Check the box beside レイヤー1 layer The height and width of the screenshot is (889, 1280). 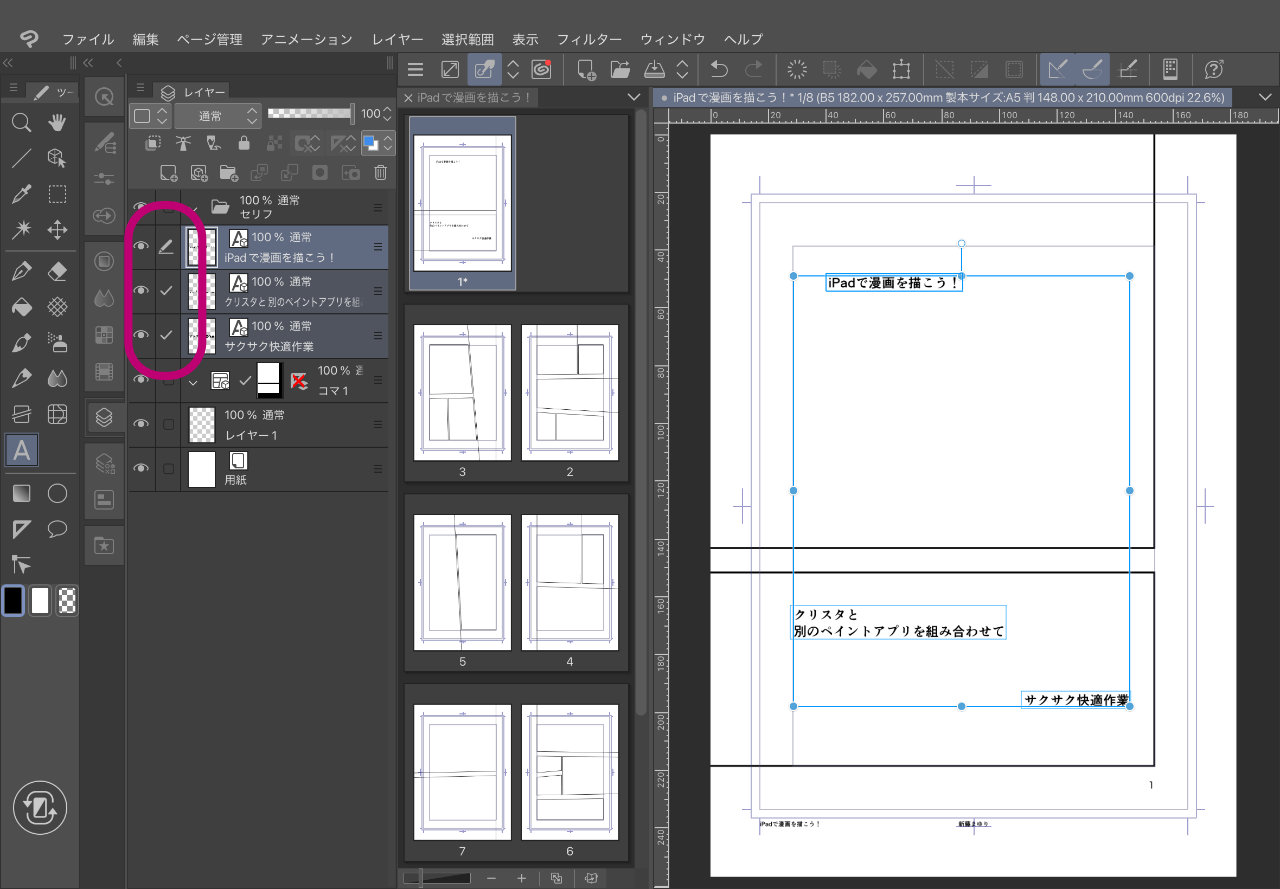168,424
